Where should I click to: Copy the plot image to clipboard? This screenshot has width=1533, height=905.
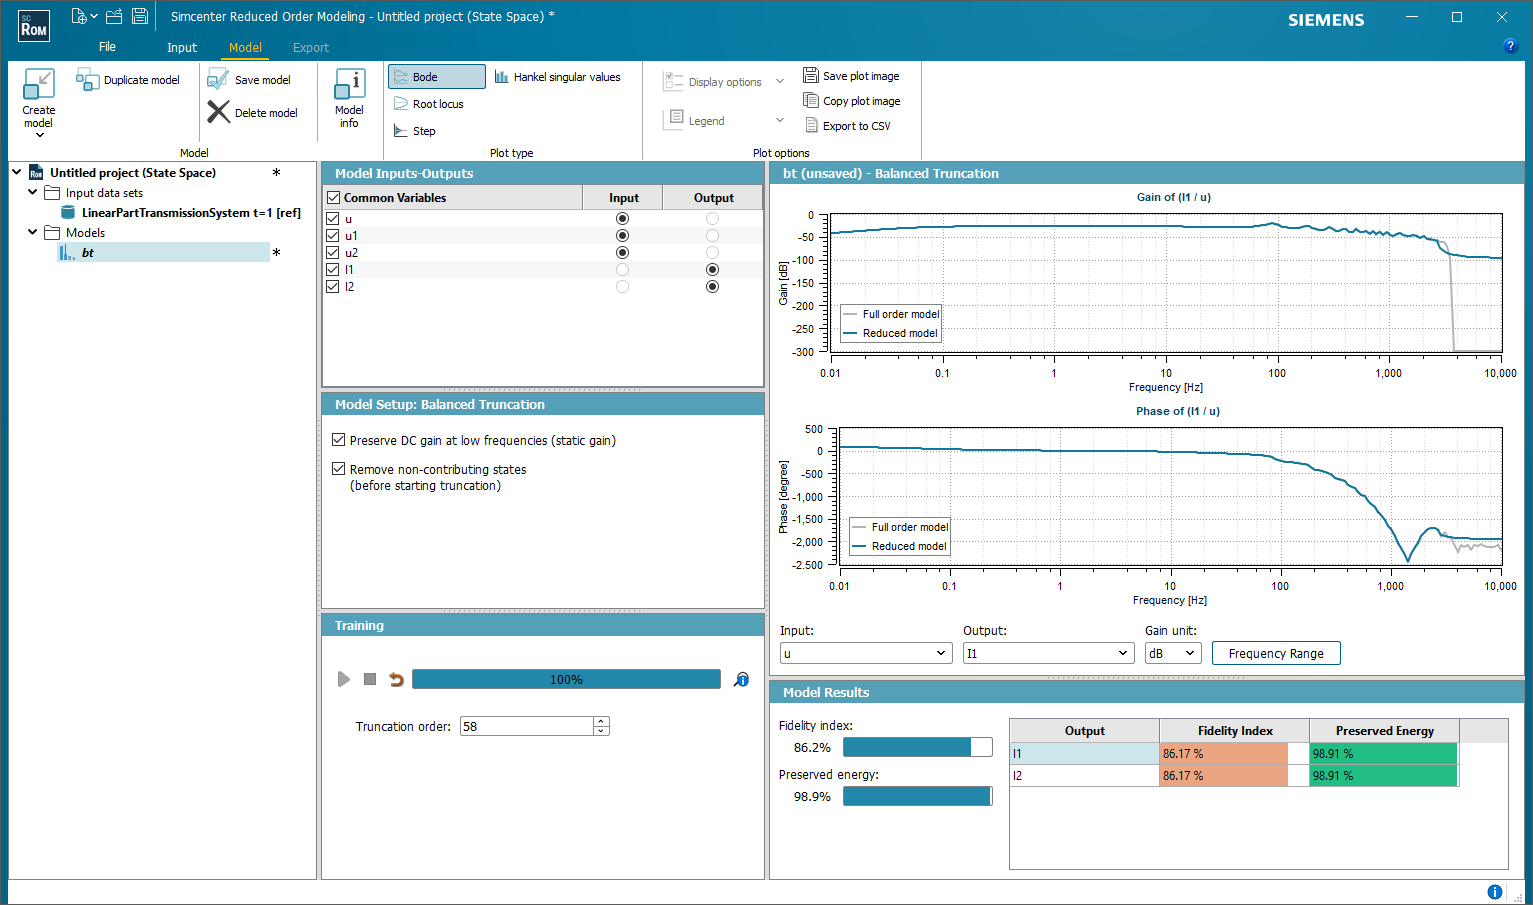852,100
